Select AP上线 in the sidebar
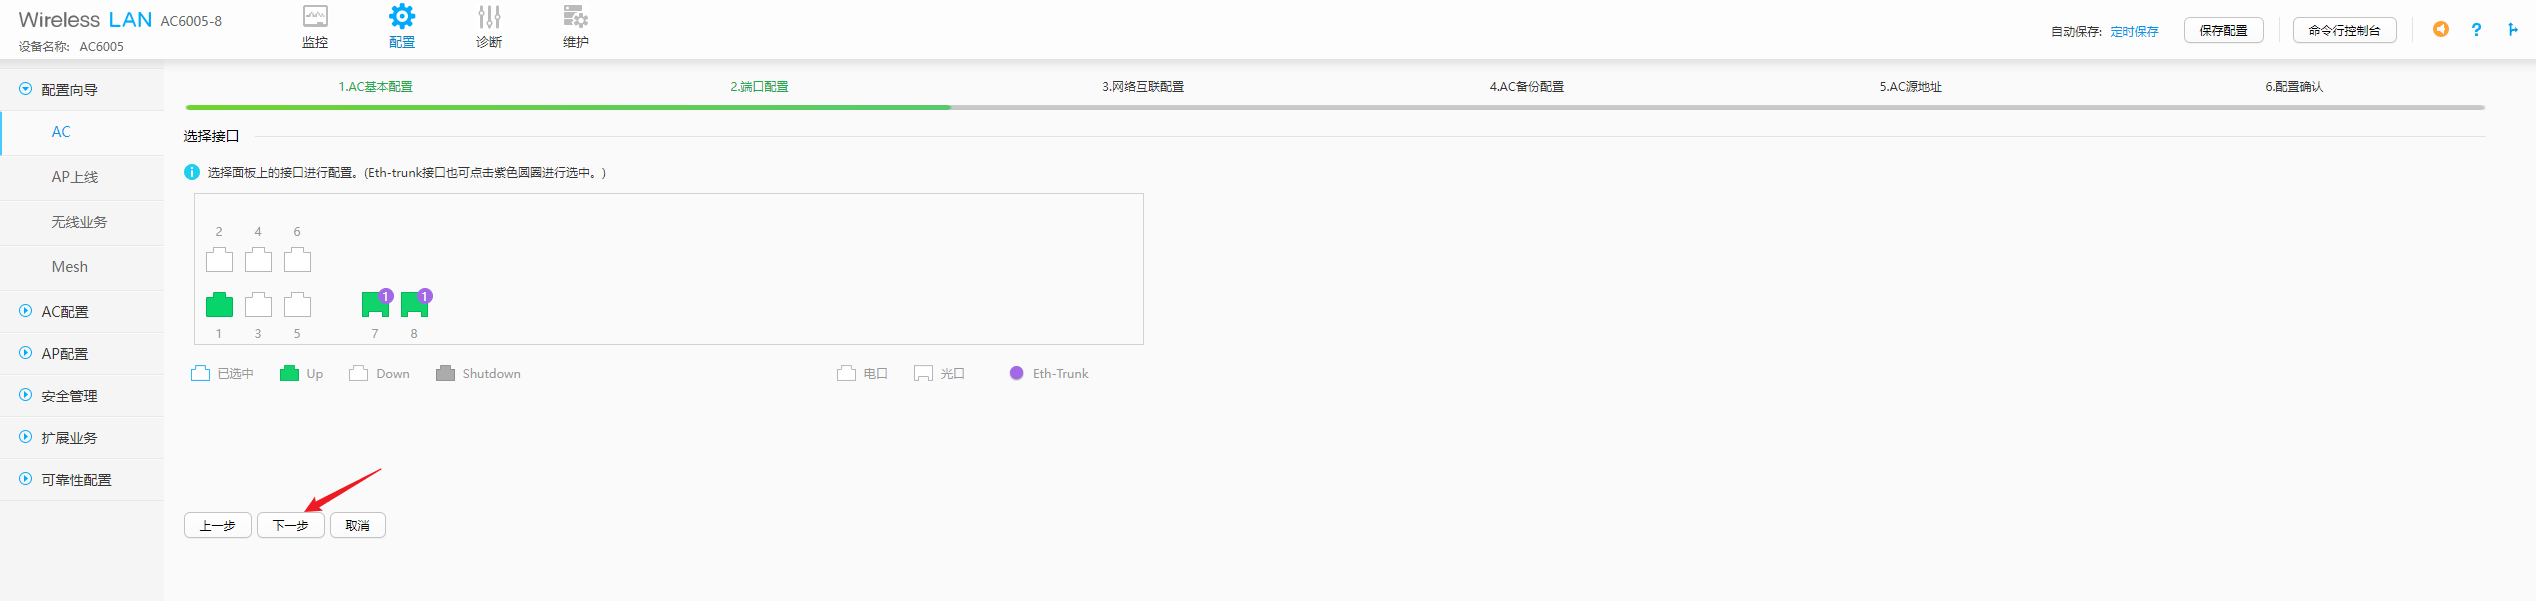This screenshot has height=601, width=2536. point(75,177)
